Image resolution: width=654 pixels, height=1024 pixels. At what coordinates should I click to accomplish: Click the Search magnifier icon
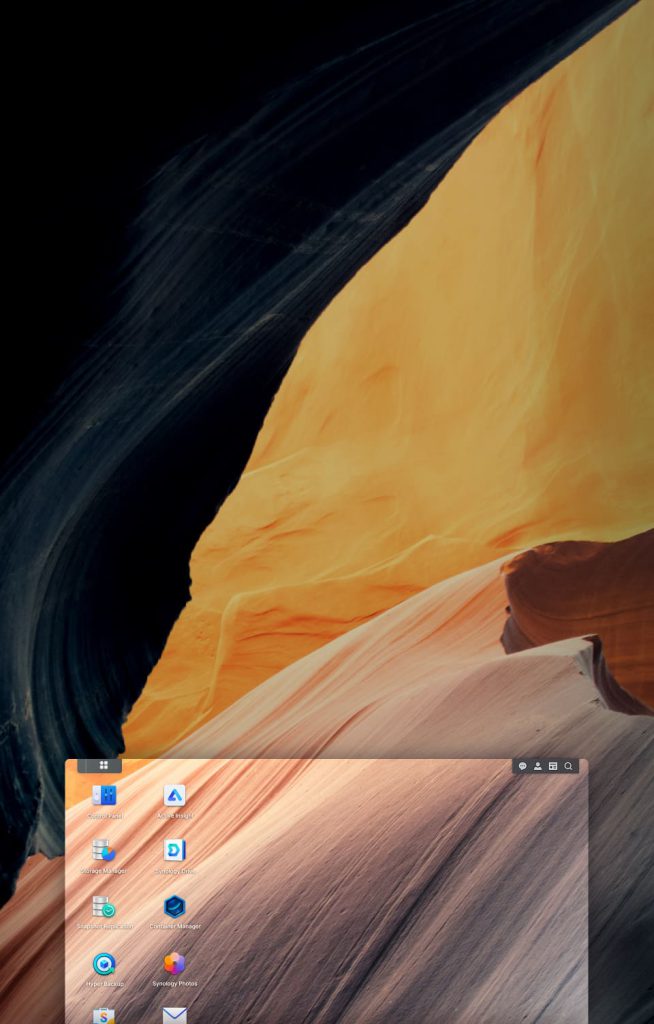click(568, 766)
